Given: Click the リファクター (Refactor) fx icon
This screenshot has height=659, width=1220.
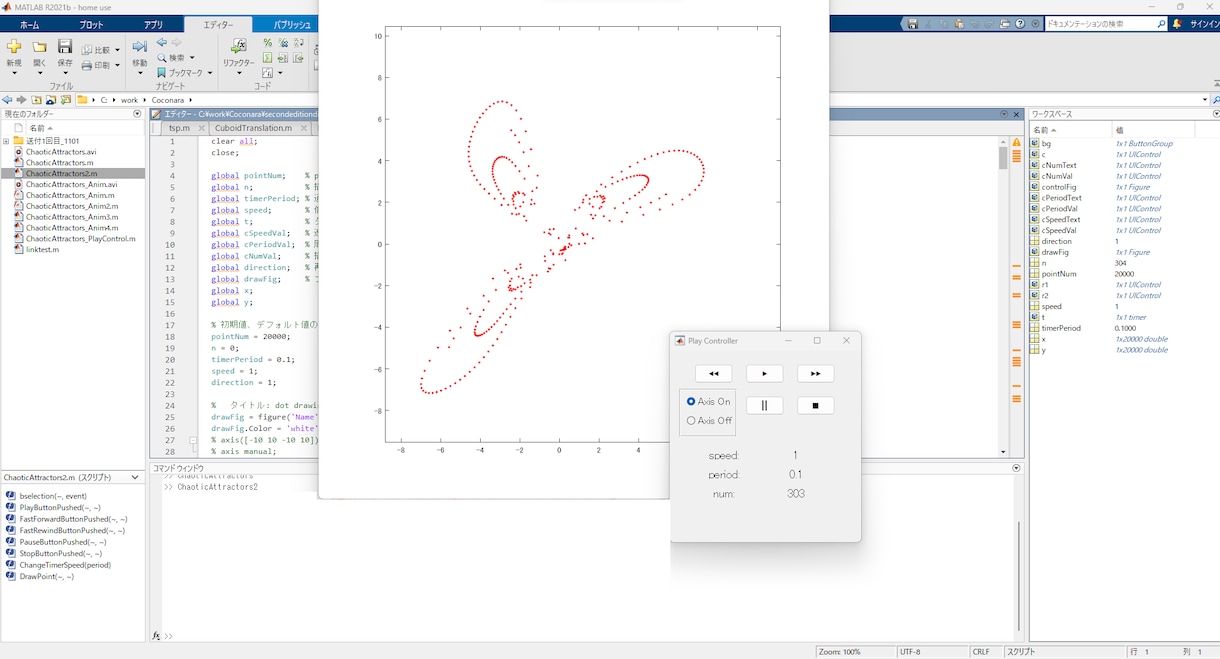Looking at the screenshot, I should coord(238,46).
